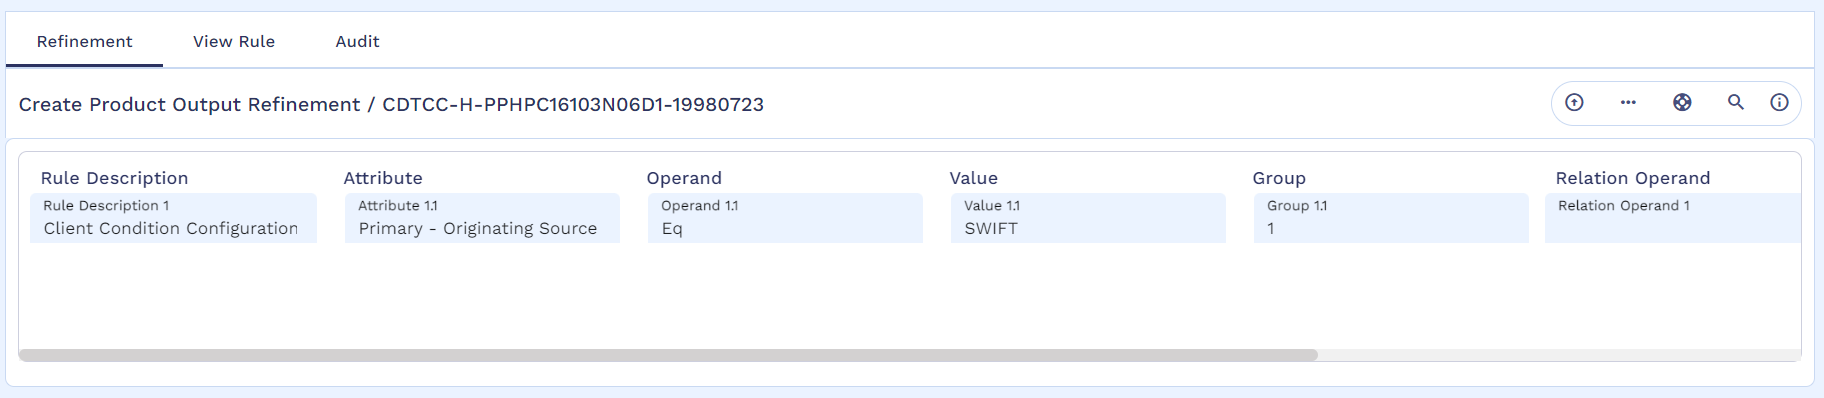The width and height of the screenshot is (1824, 398).
Task: Click the Relation Operand column header
Action: pyautogui.click(x=1633, y=178)
